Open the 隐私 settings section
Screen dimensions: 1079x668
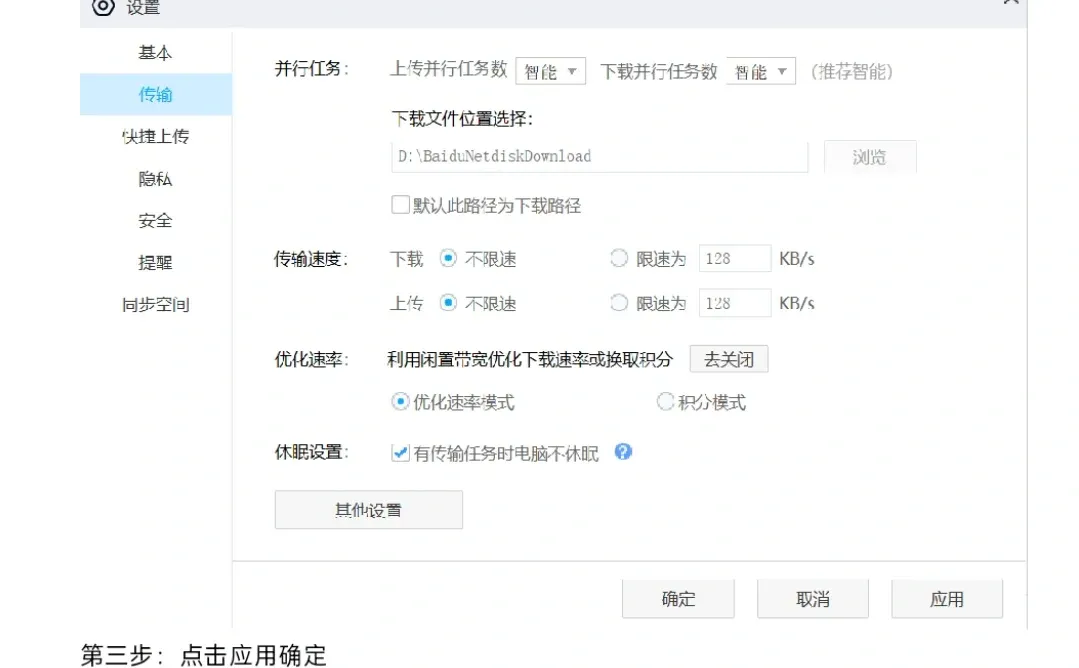pos(155,178)
